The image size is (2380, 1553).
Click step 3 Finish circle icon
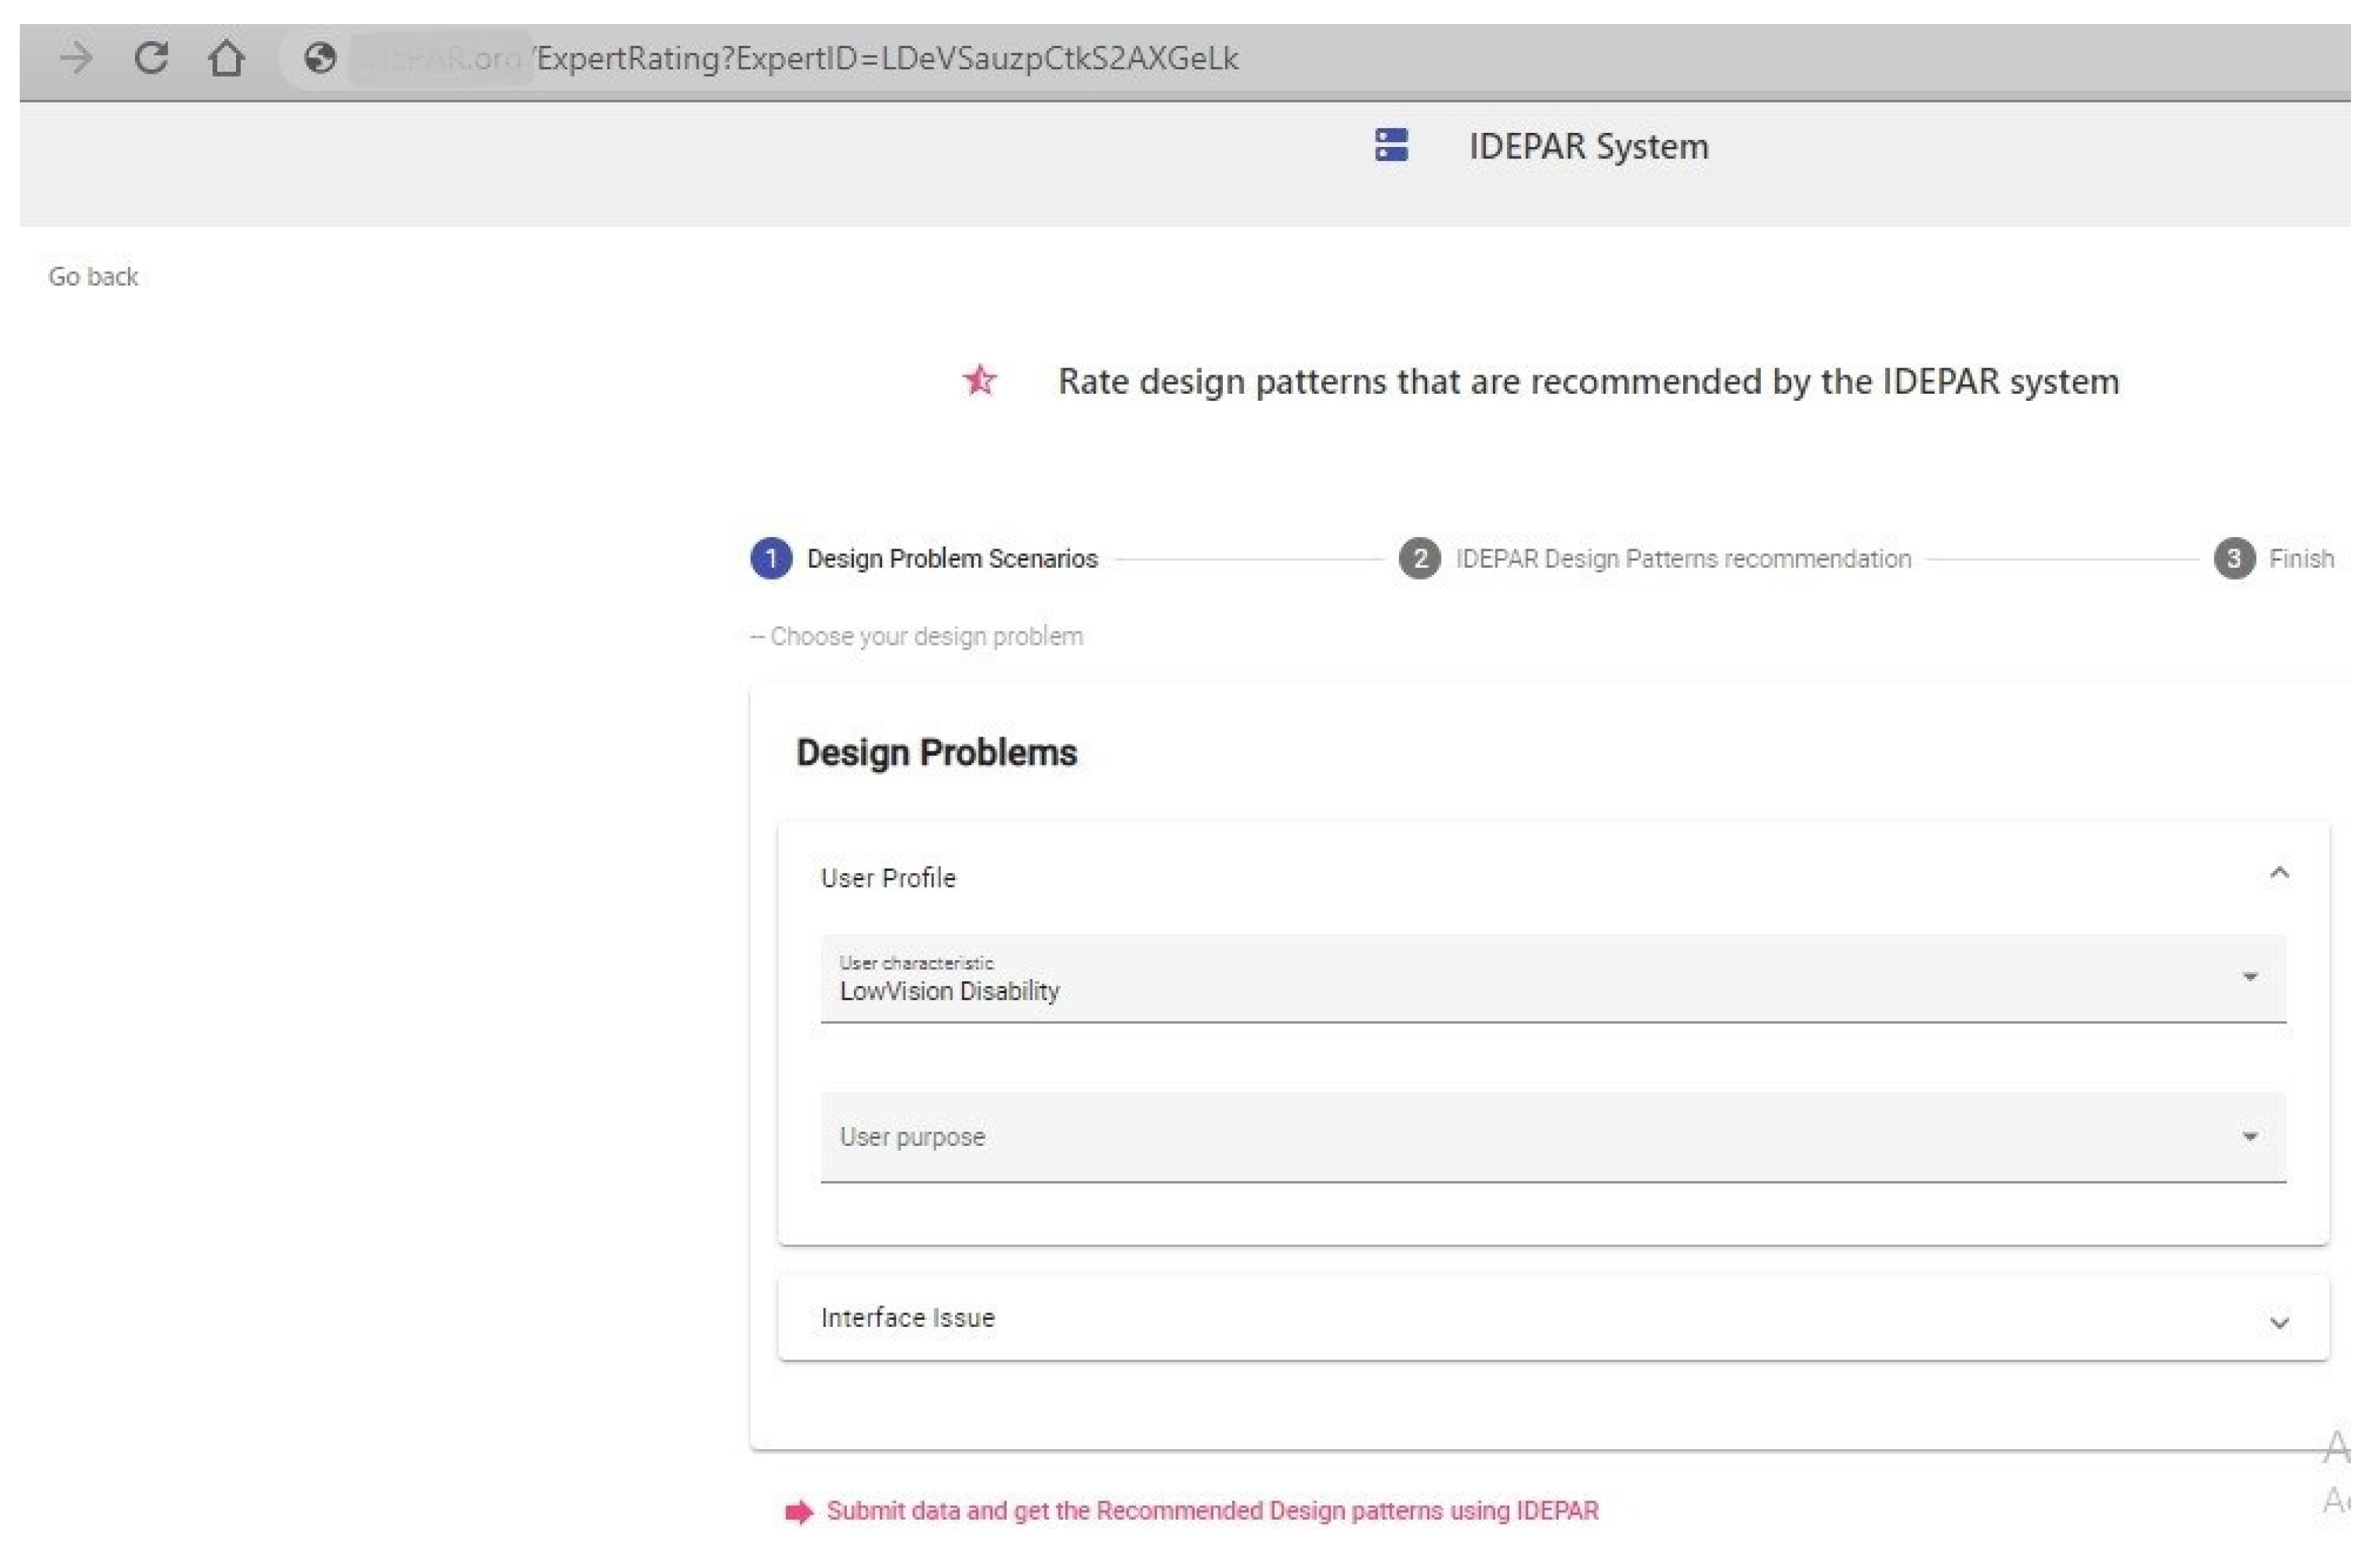pyautogui.click(x=2234, y=558)
